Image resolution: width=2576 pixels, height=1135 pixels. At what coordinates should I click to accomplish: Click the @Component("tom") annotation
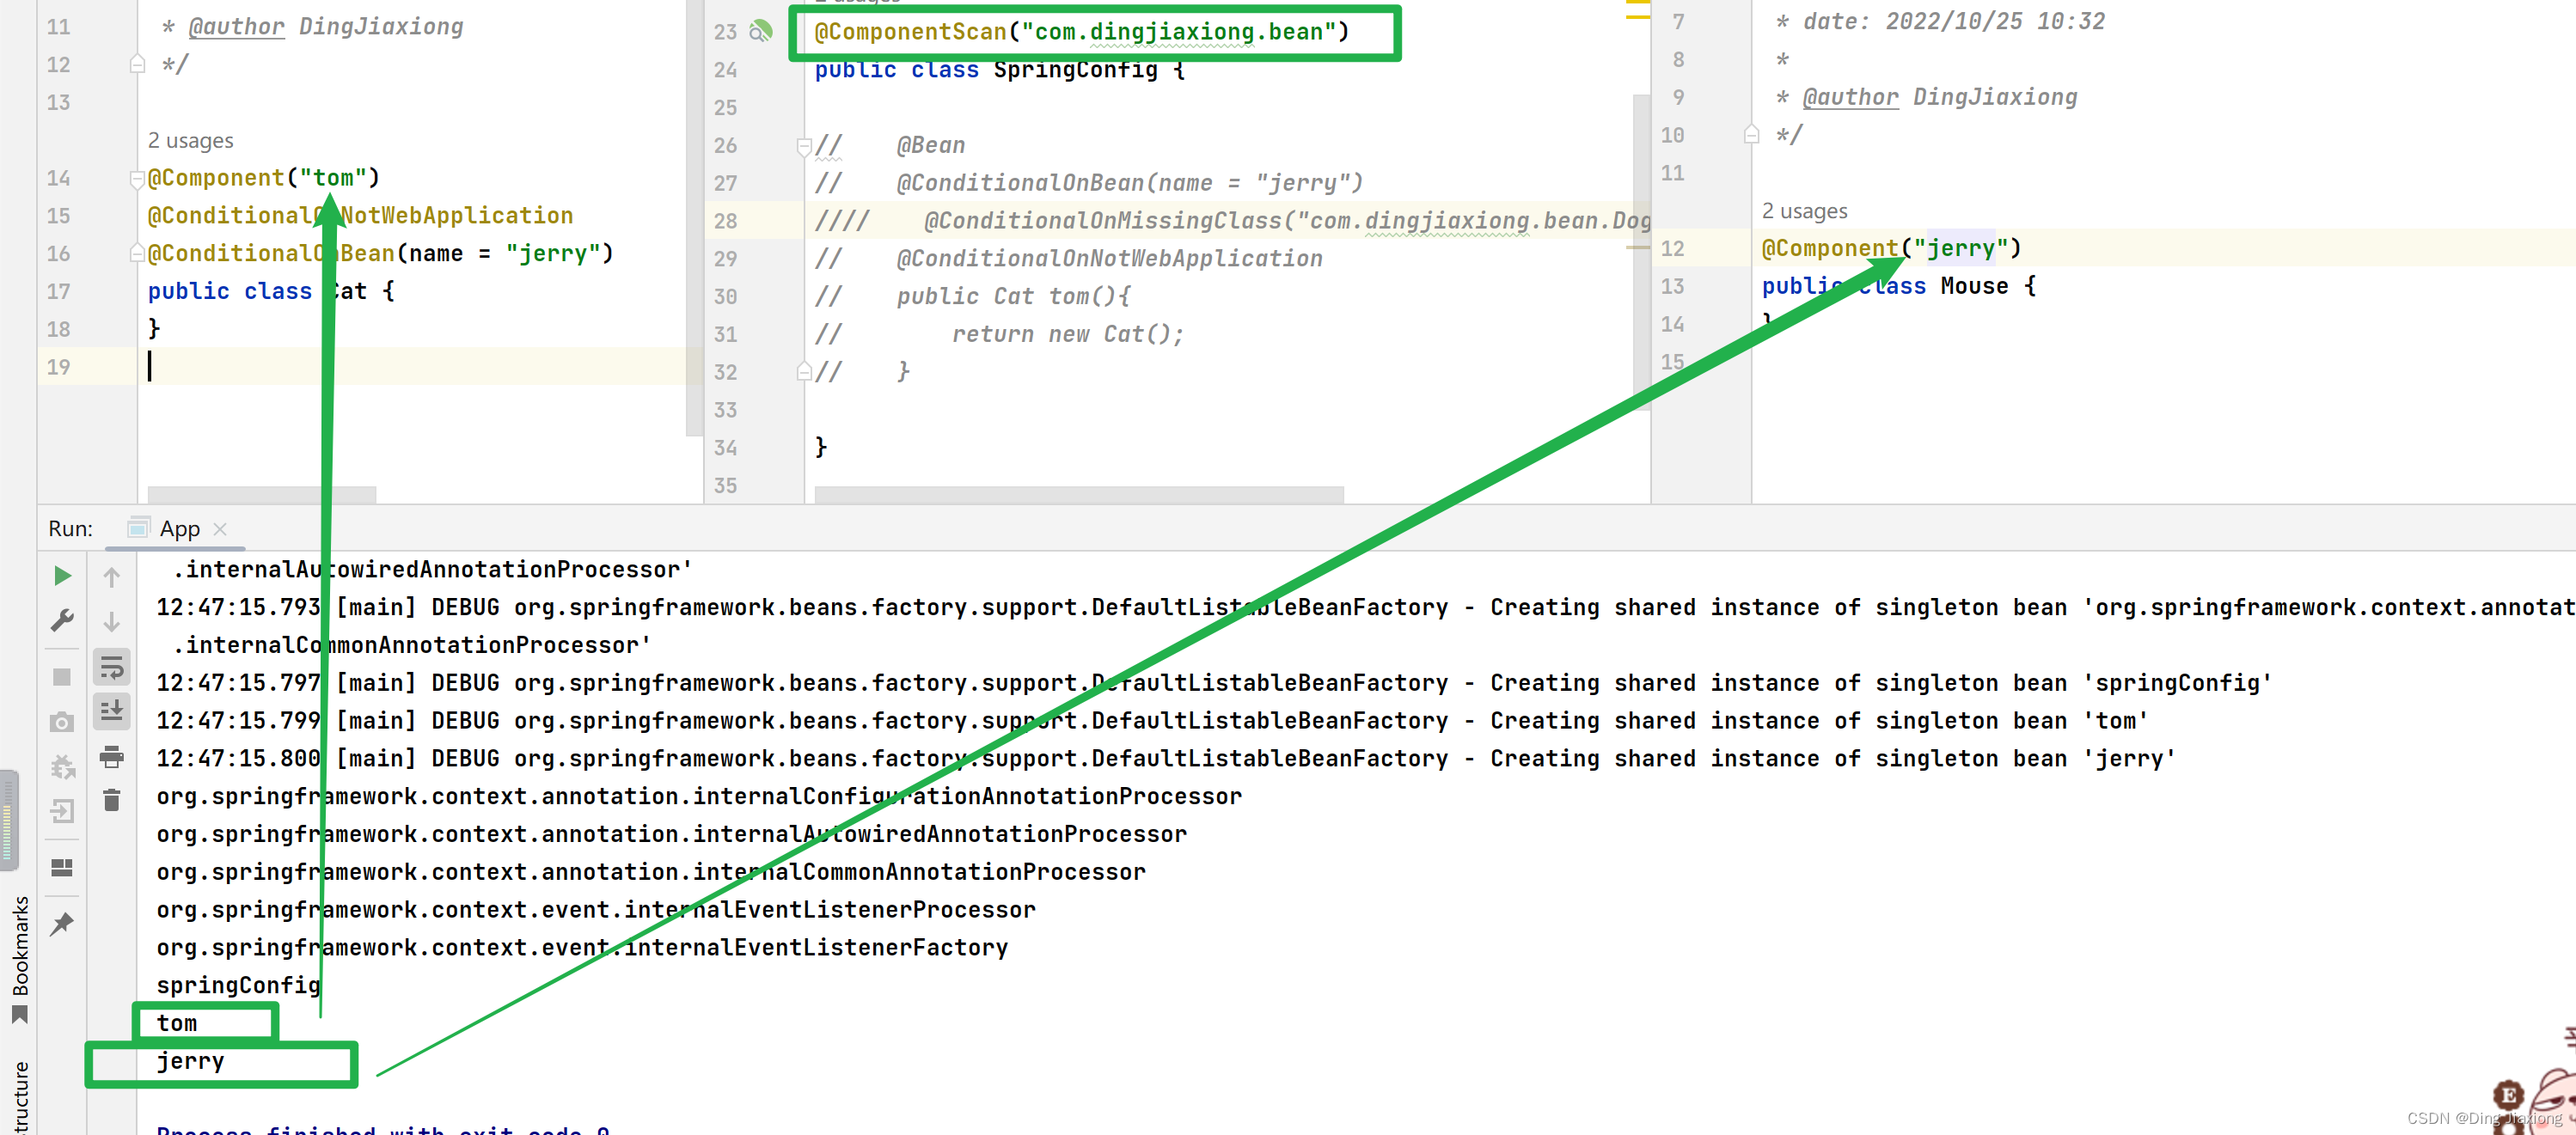click(x=264, y=178)
